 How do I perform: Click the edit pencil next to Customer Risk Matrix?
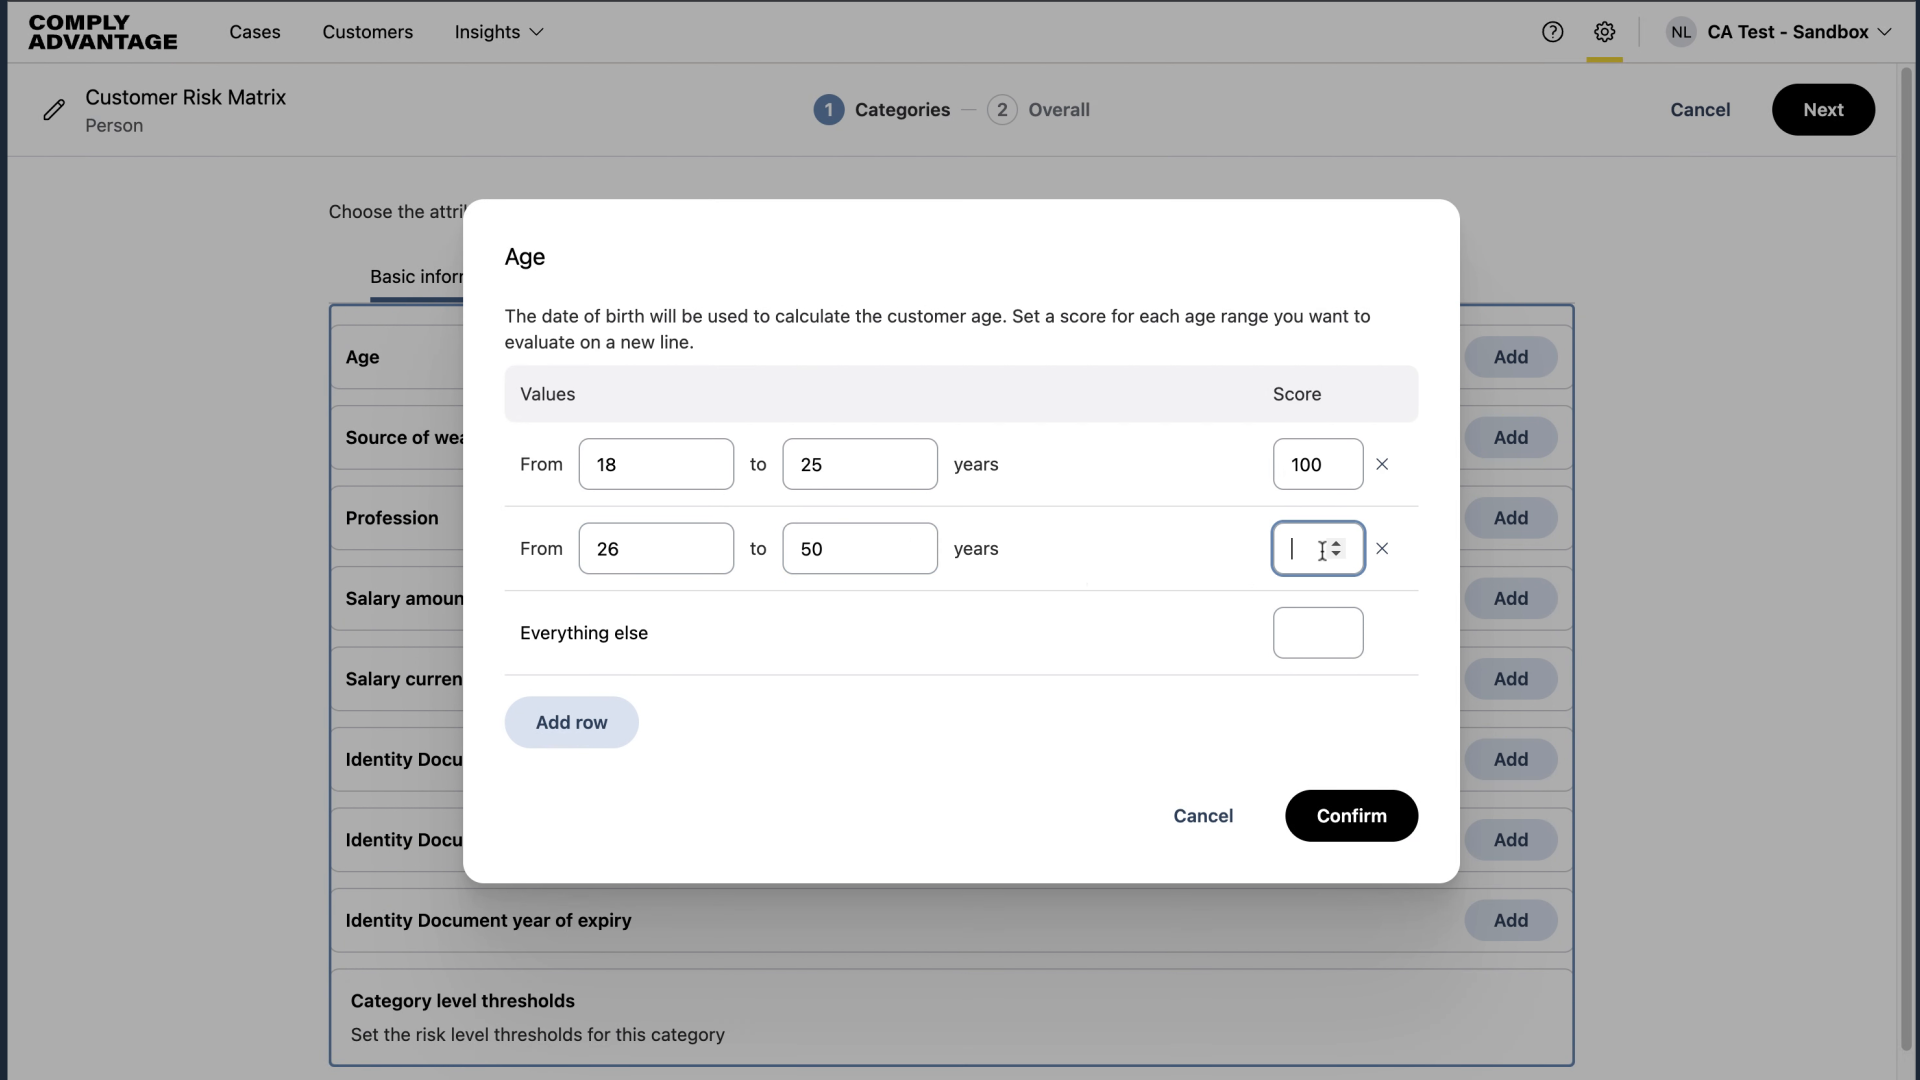(x=55, y=110)
